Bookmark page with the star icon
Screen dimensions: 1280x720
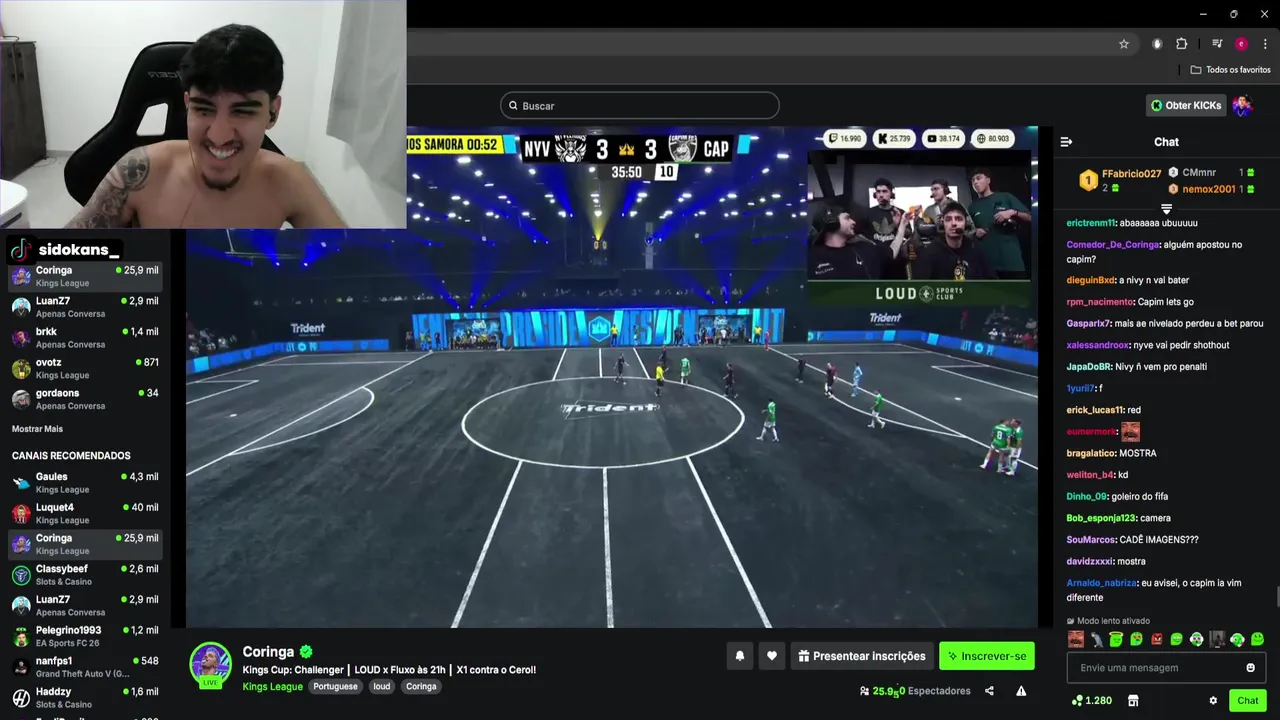coord(1124,44)
